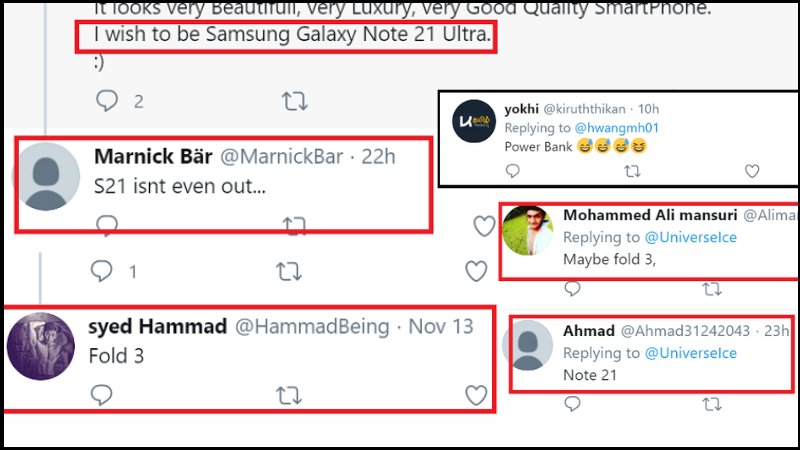Viewport: 800px width, 450px height.
Task: Reply to Ahmad's "Note 21" tweet
Action: [x=572, y=404]
